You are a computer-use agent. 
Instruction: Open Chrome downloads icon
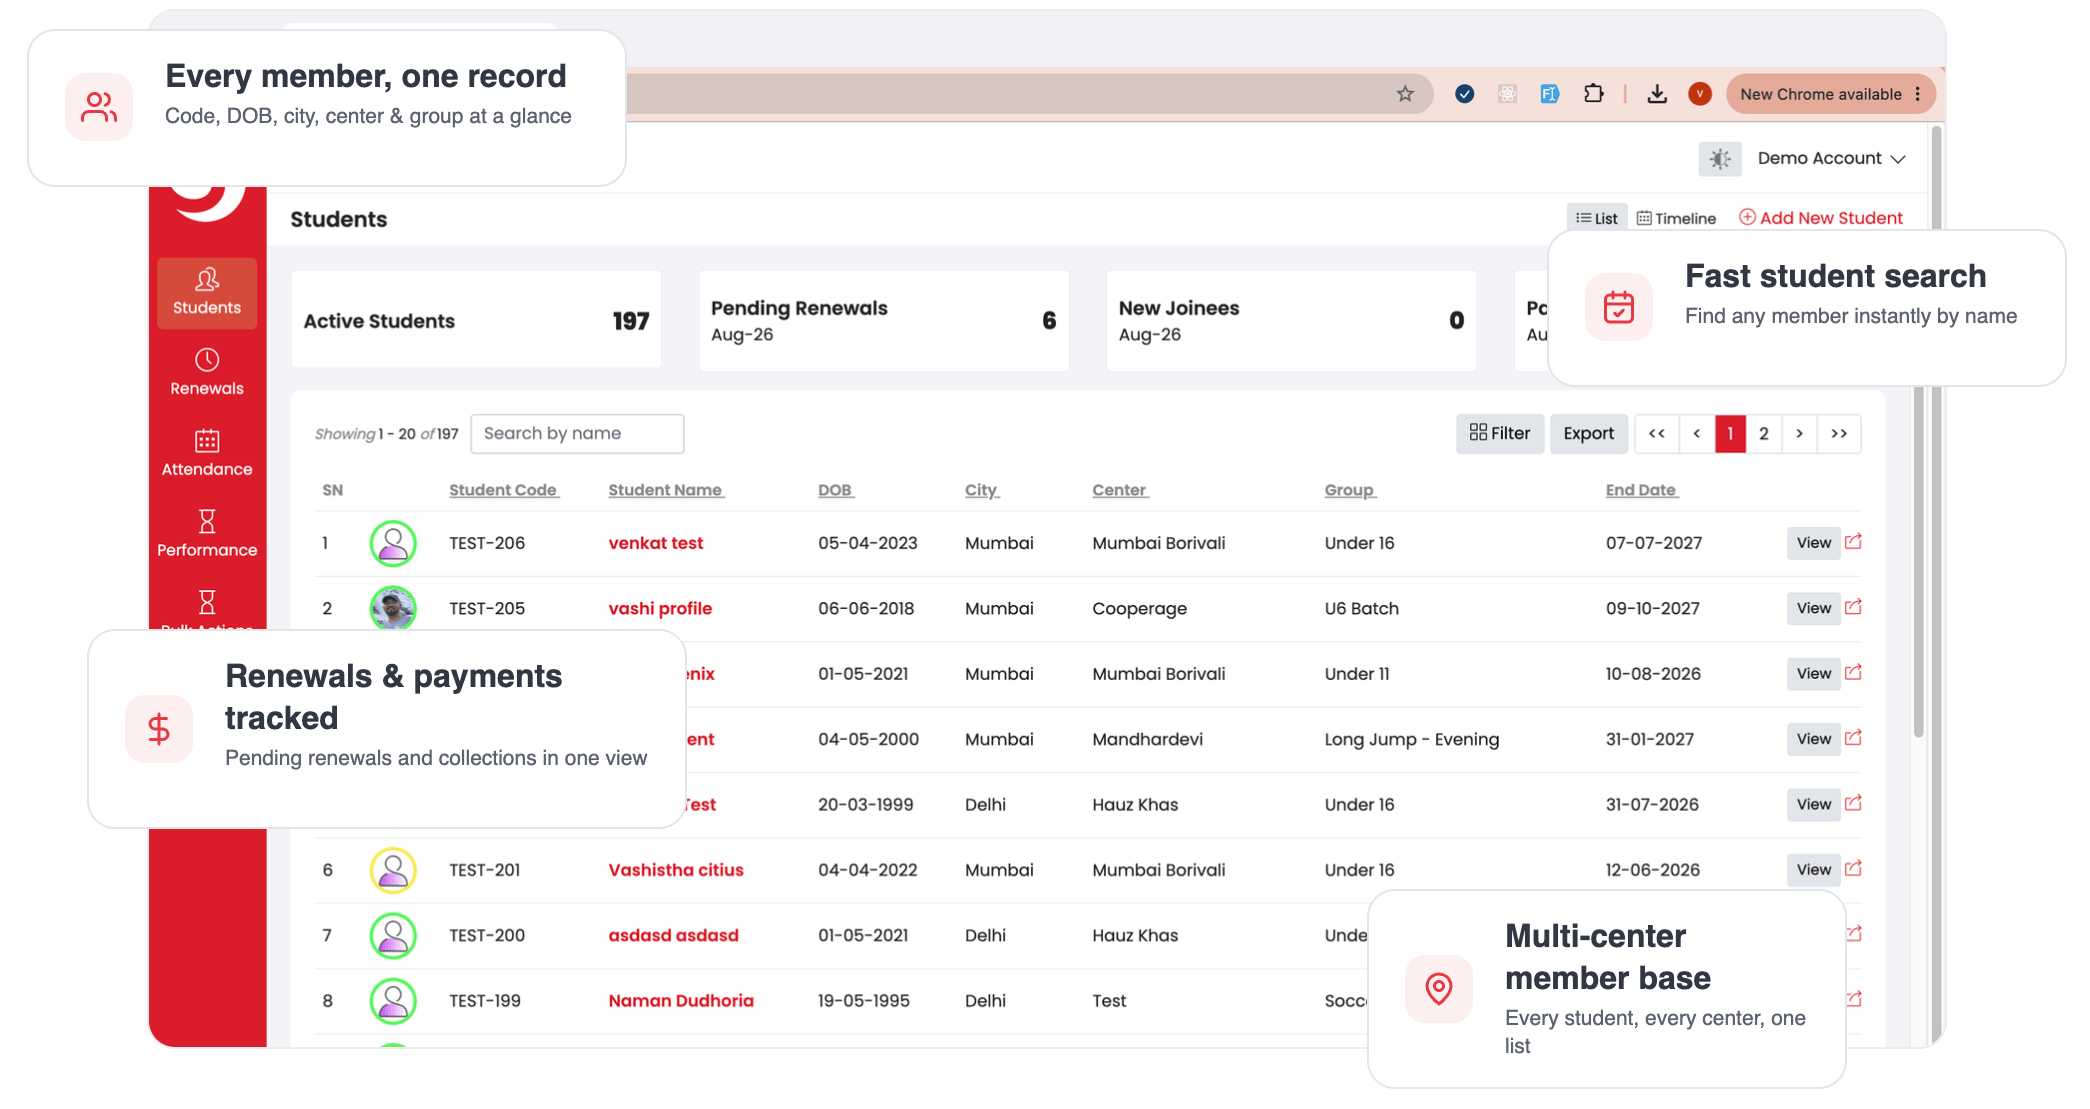tap(1657, 94)
